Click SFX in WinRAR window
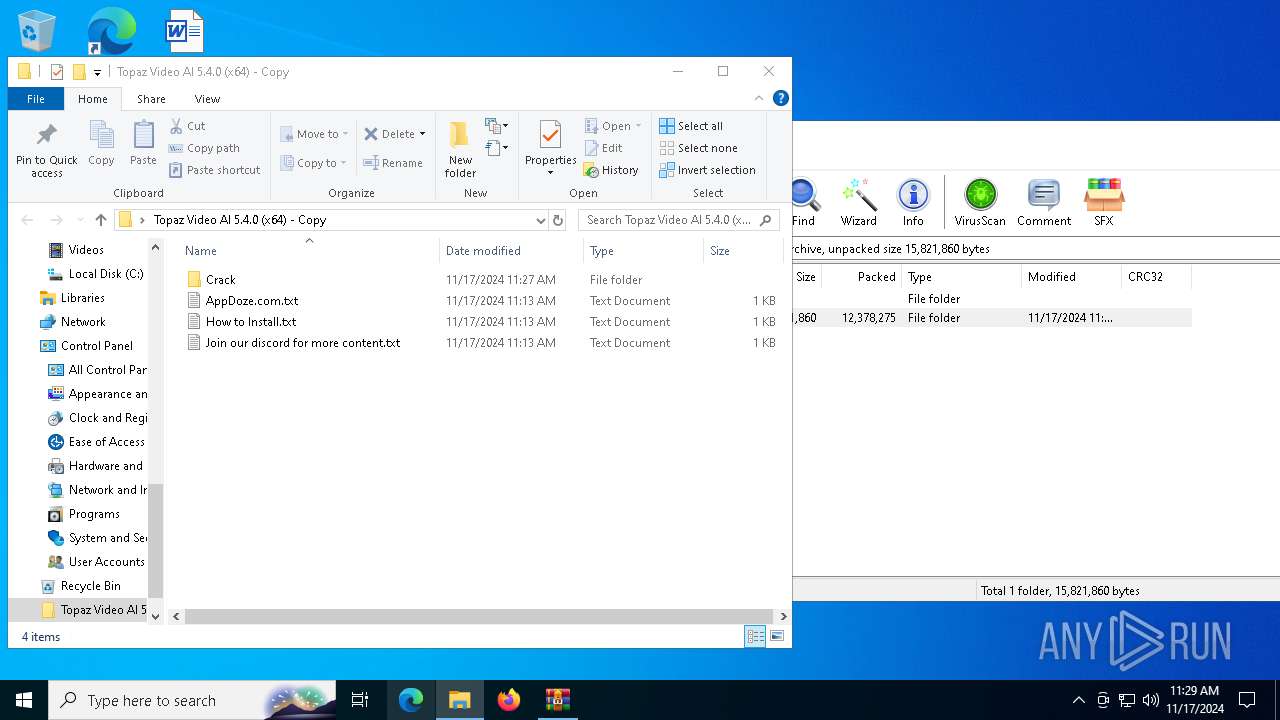Viewport: 1280px width, 720px height. (1104, 203)
